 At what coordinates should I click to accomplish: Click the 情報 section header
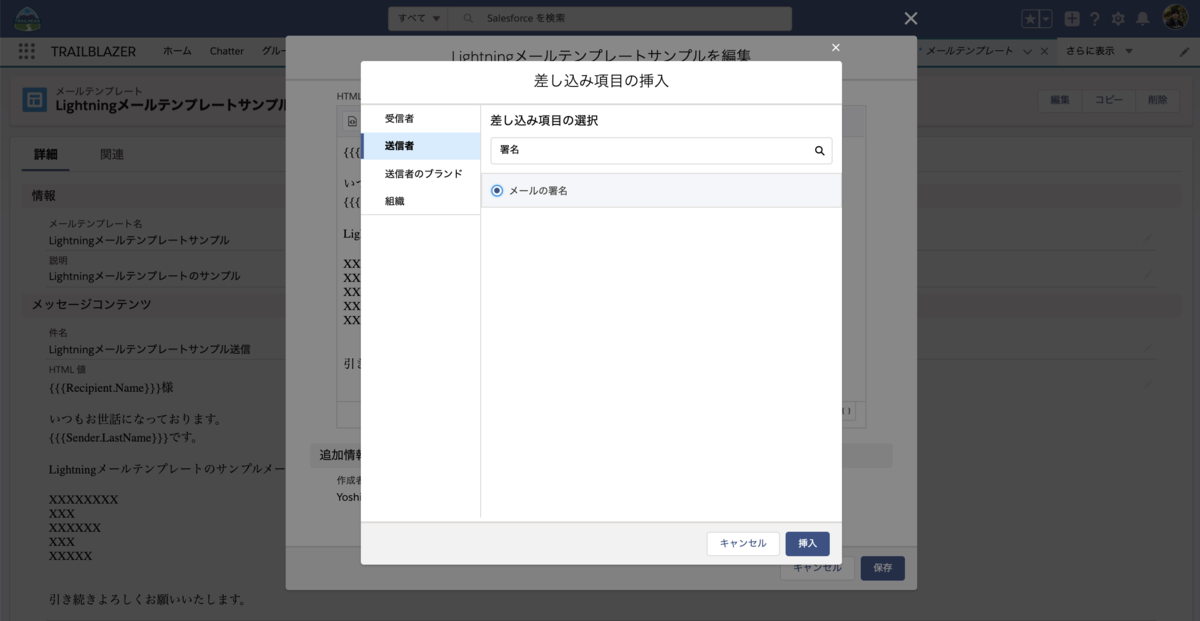44,195
